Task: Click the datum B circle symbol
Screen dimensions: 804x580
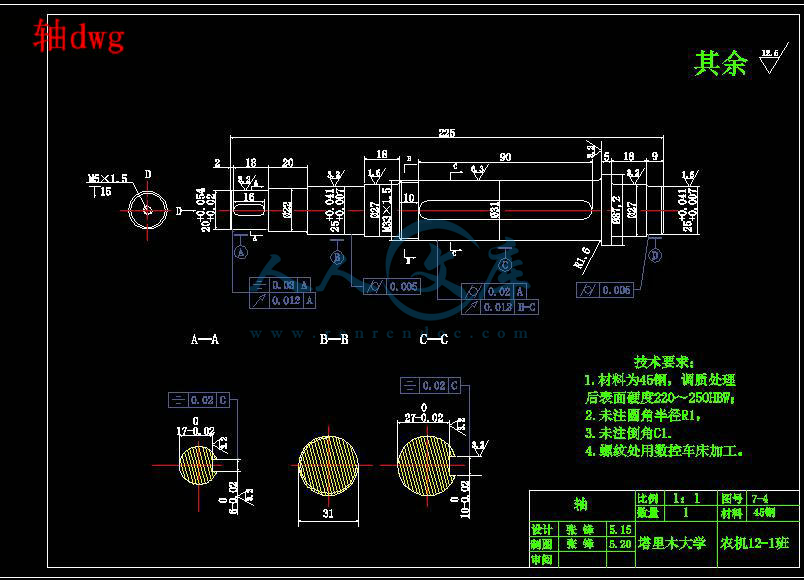Action: (x=337, y=257)
